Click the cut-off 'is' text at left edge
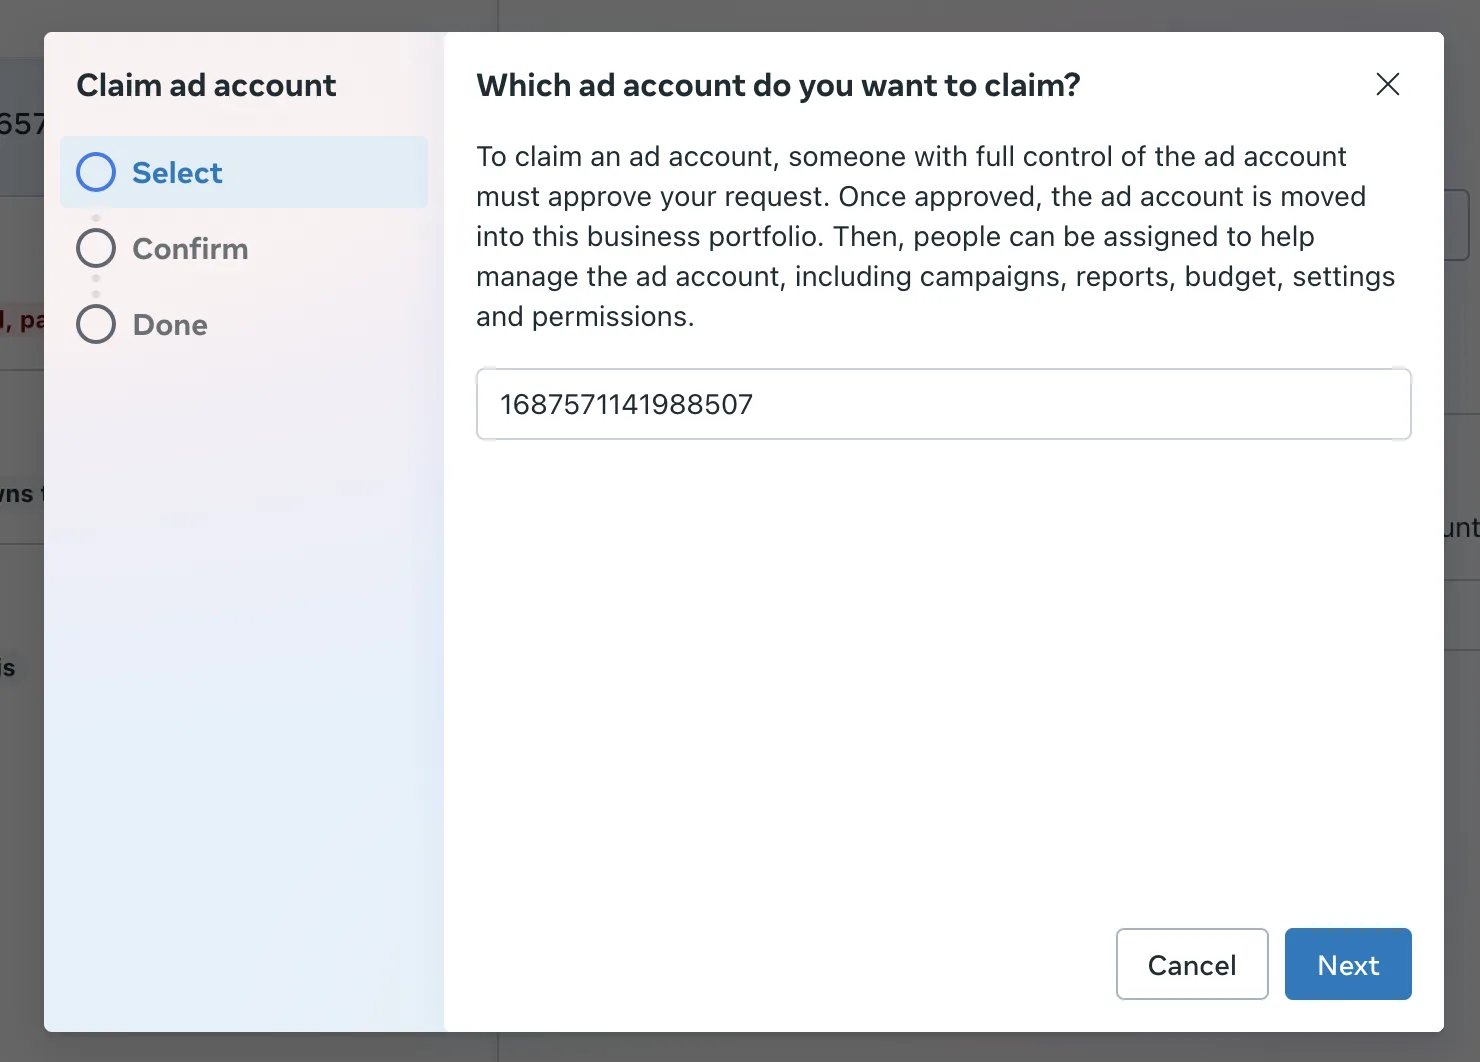 click(8, 668)
